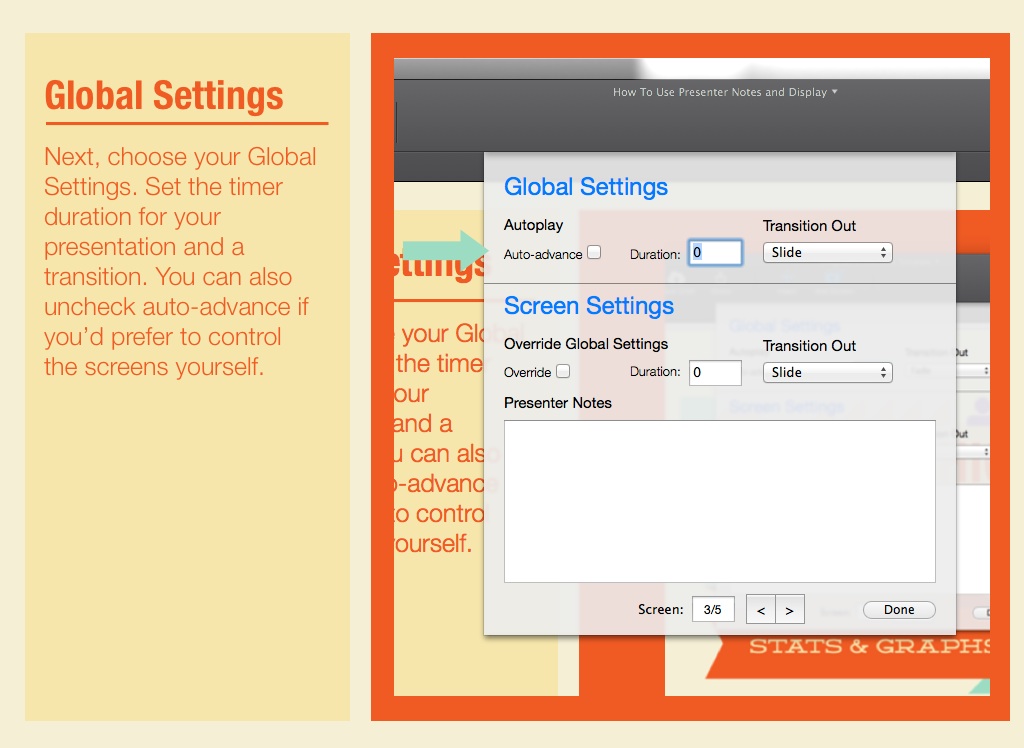The height and width of the screenshot is (748, 1024).
Task: Click the blue Global Settings dialog heading
Action: 586,187
